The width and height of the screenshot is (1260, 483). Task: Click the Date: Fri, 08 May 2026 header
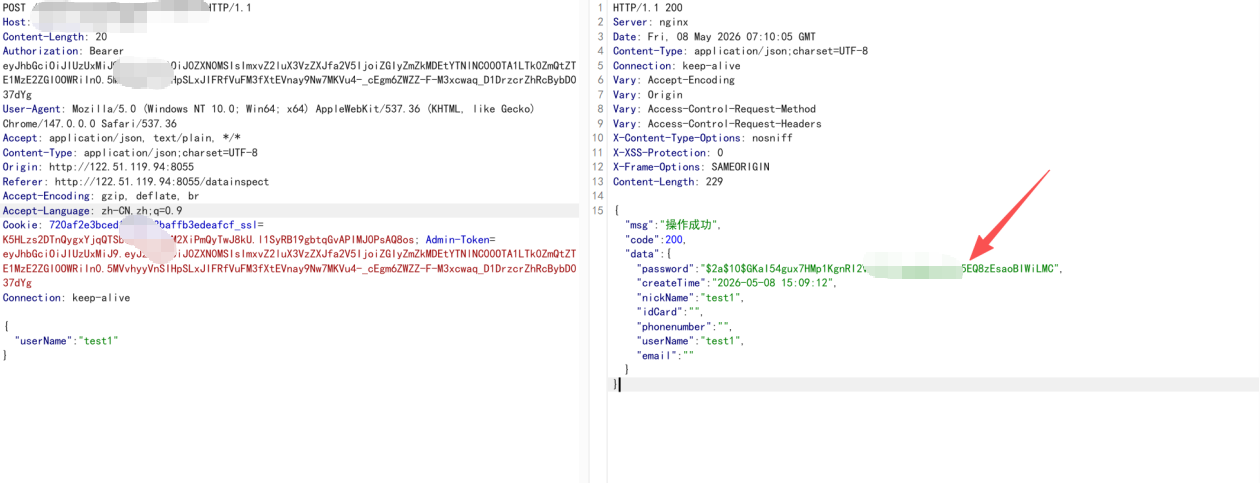click(714, 37)
